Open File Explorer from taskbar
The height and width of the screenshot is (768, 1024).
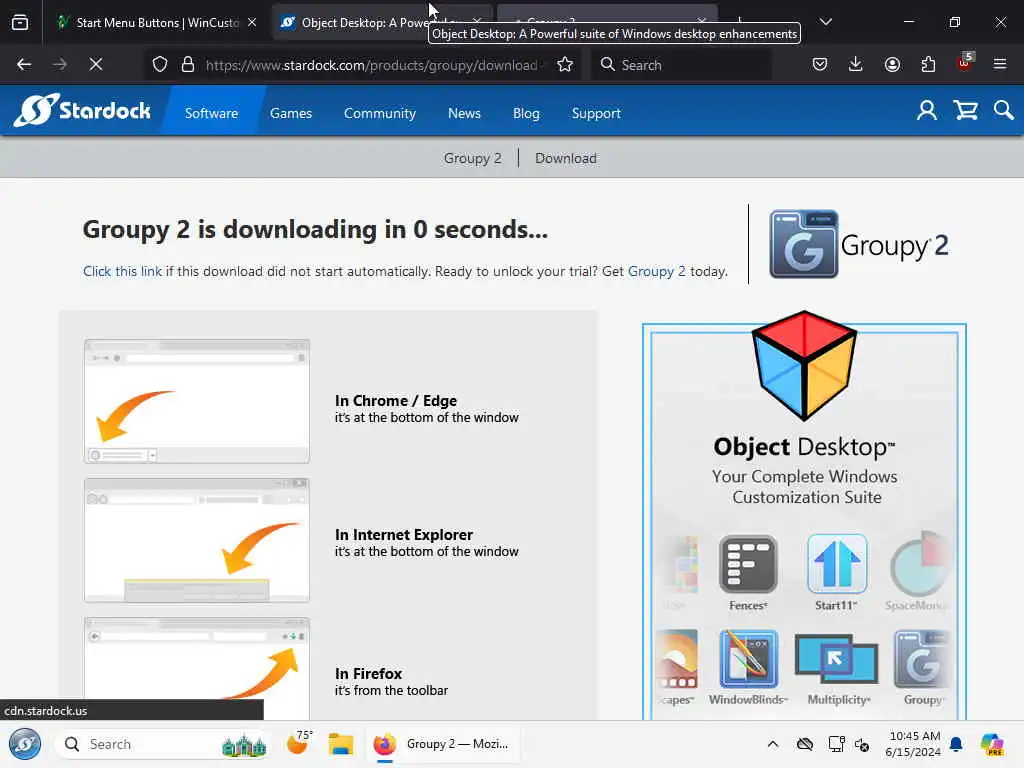[340, 744]
